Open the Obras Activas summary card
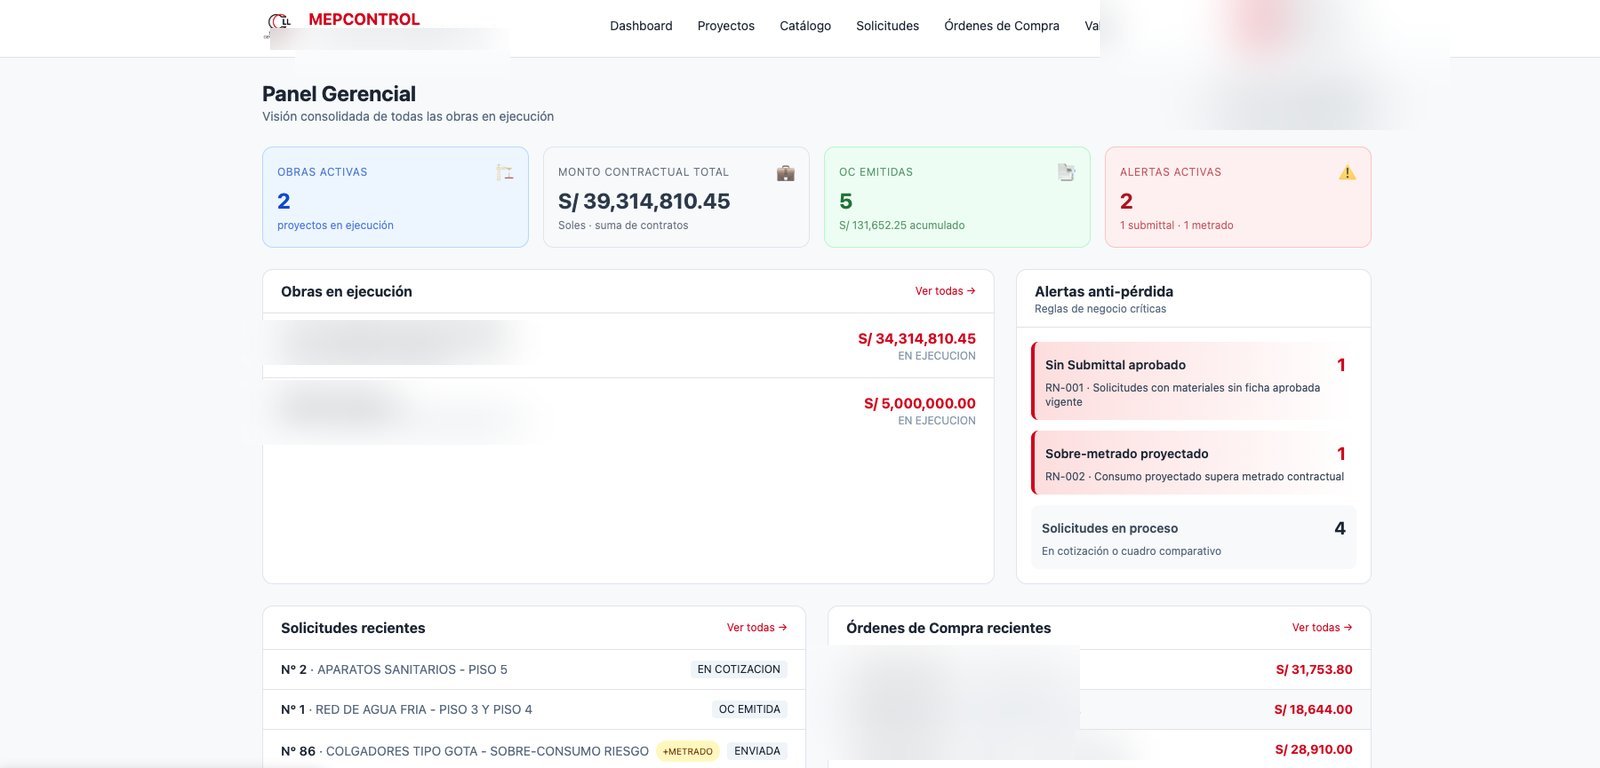The image size is (1600, 768). (x=395, y=197)
